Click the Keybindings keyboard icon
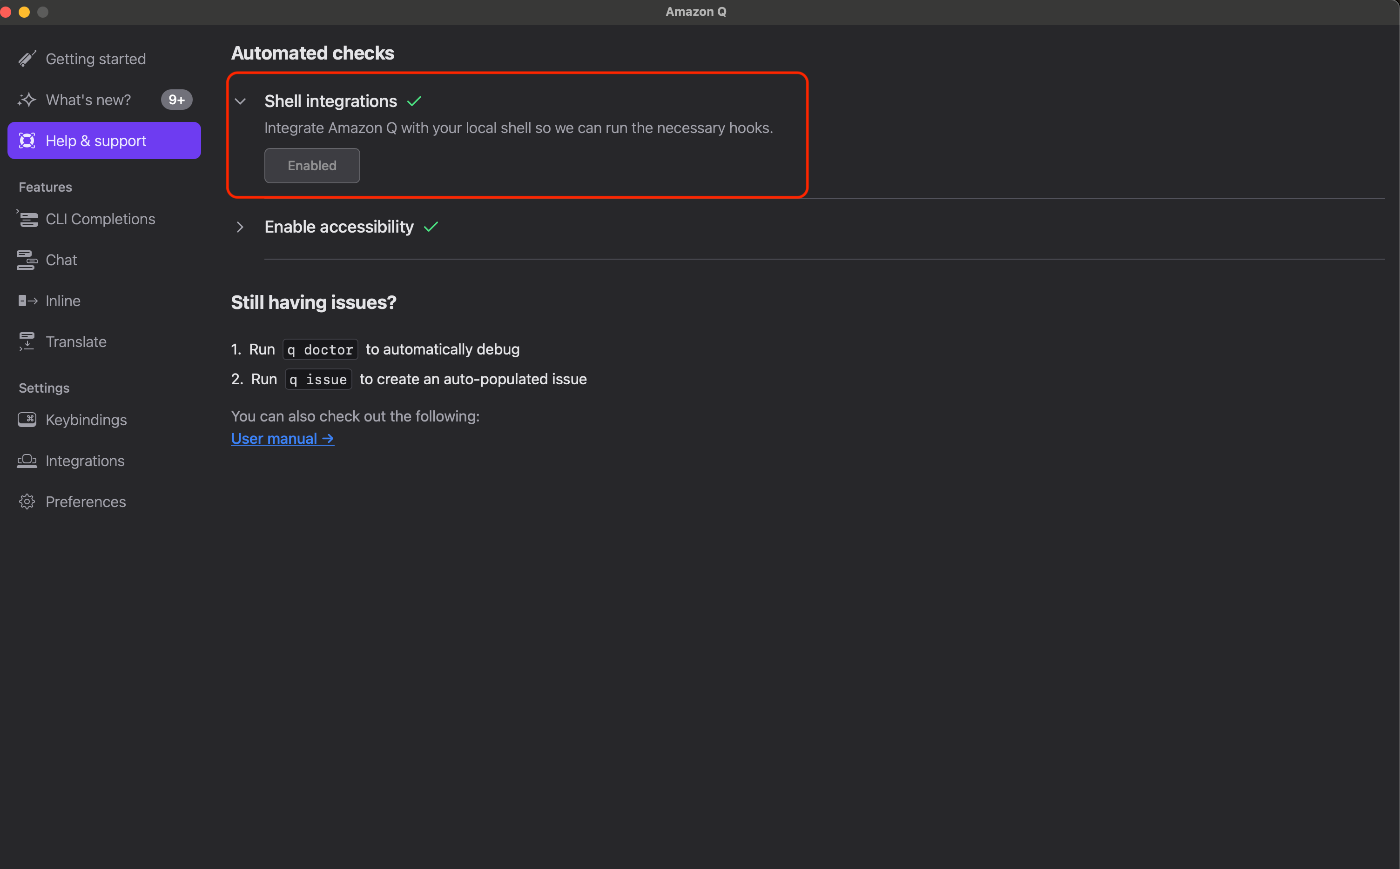Viewport: 1400px width, 869px height. (27, 420)
